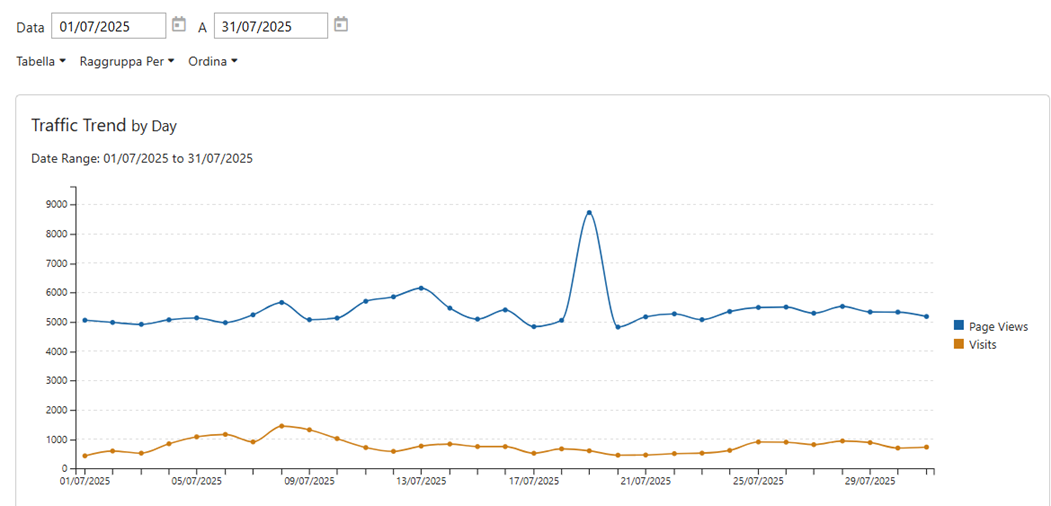Select the last Page Views data point
The image size is (1051, 506).
[927, 317]
